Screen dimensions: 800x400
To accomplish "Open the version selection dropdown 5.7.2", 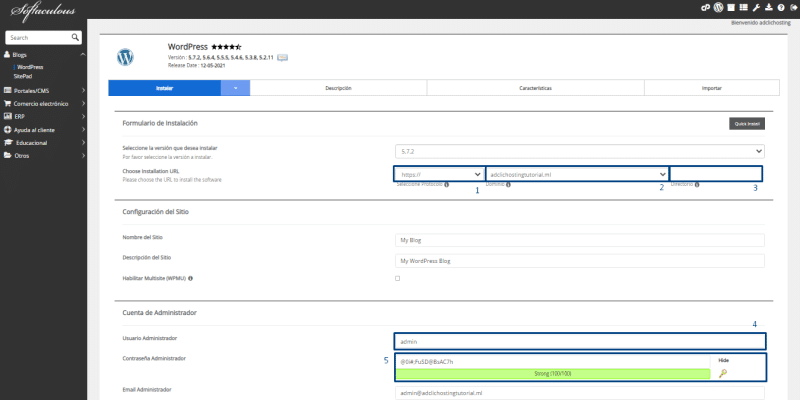I will 580,152.
